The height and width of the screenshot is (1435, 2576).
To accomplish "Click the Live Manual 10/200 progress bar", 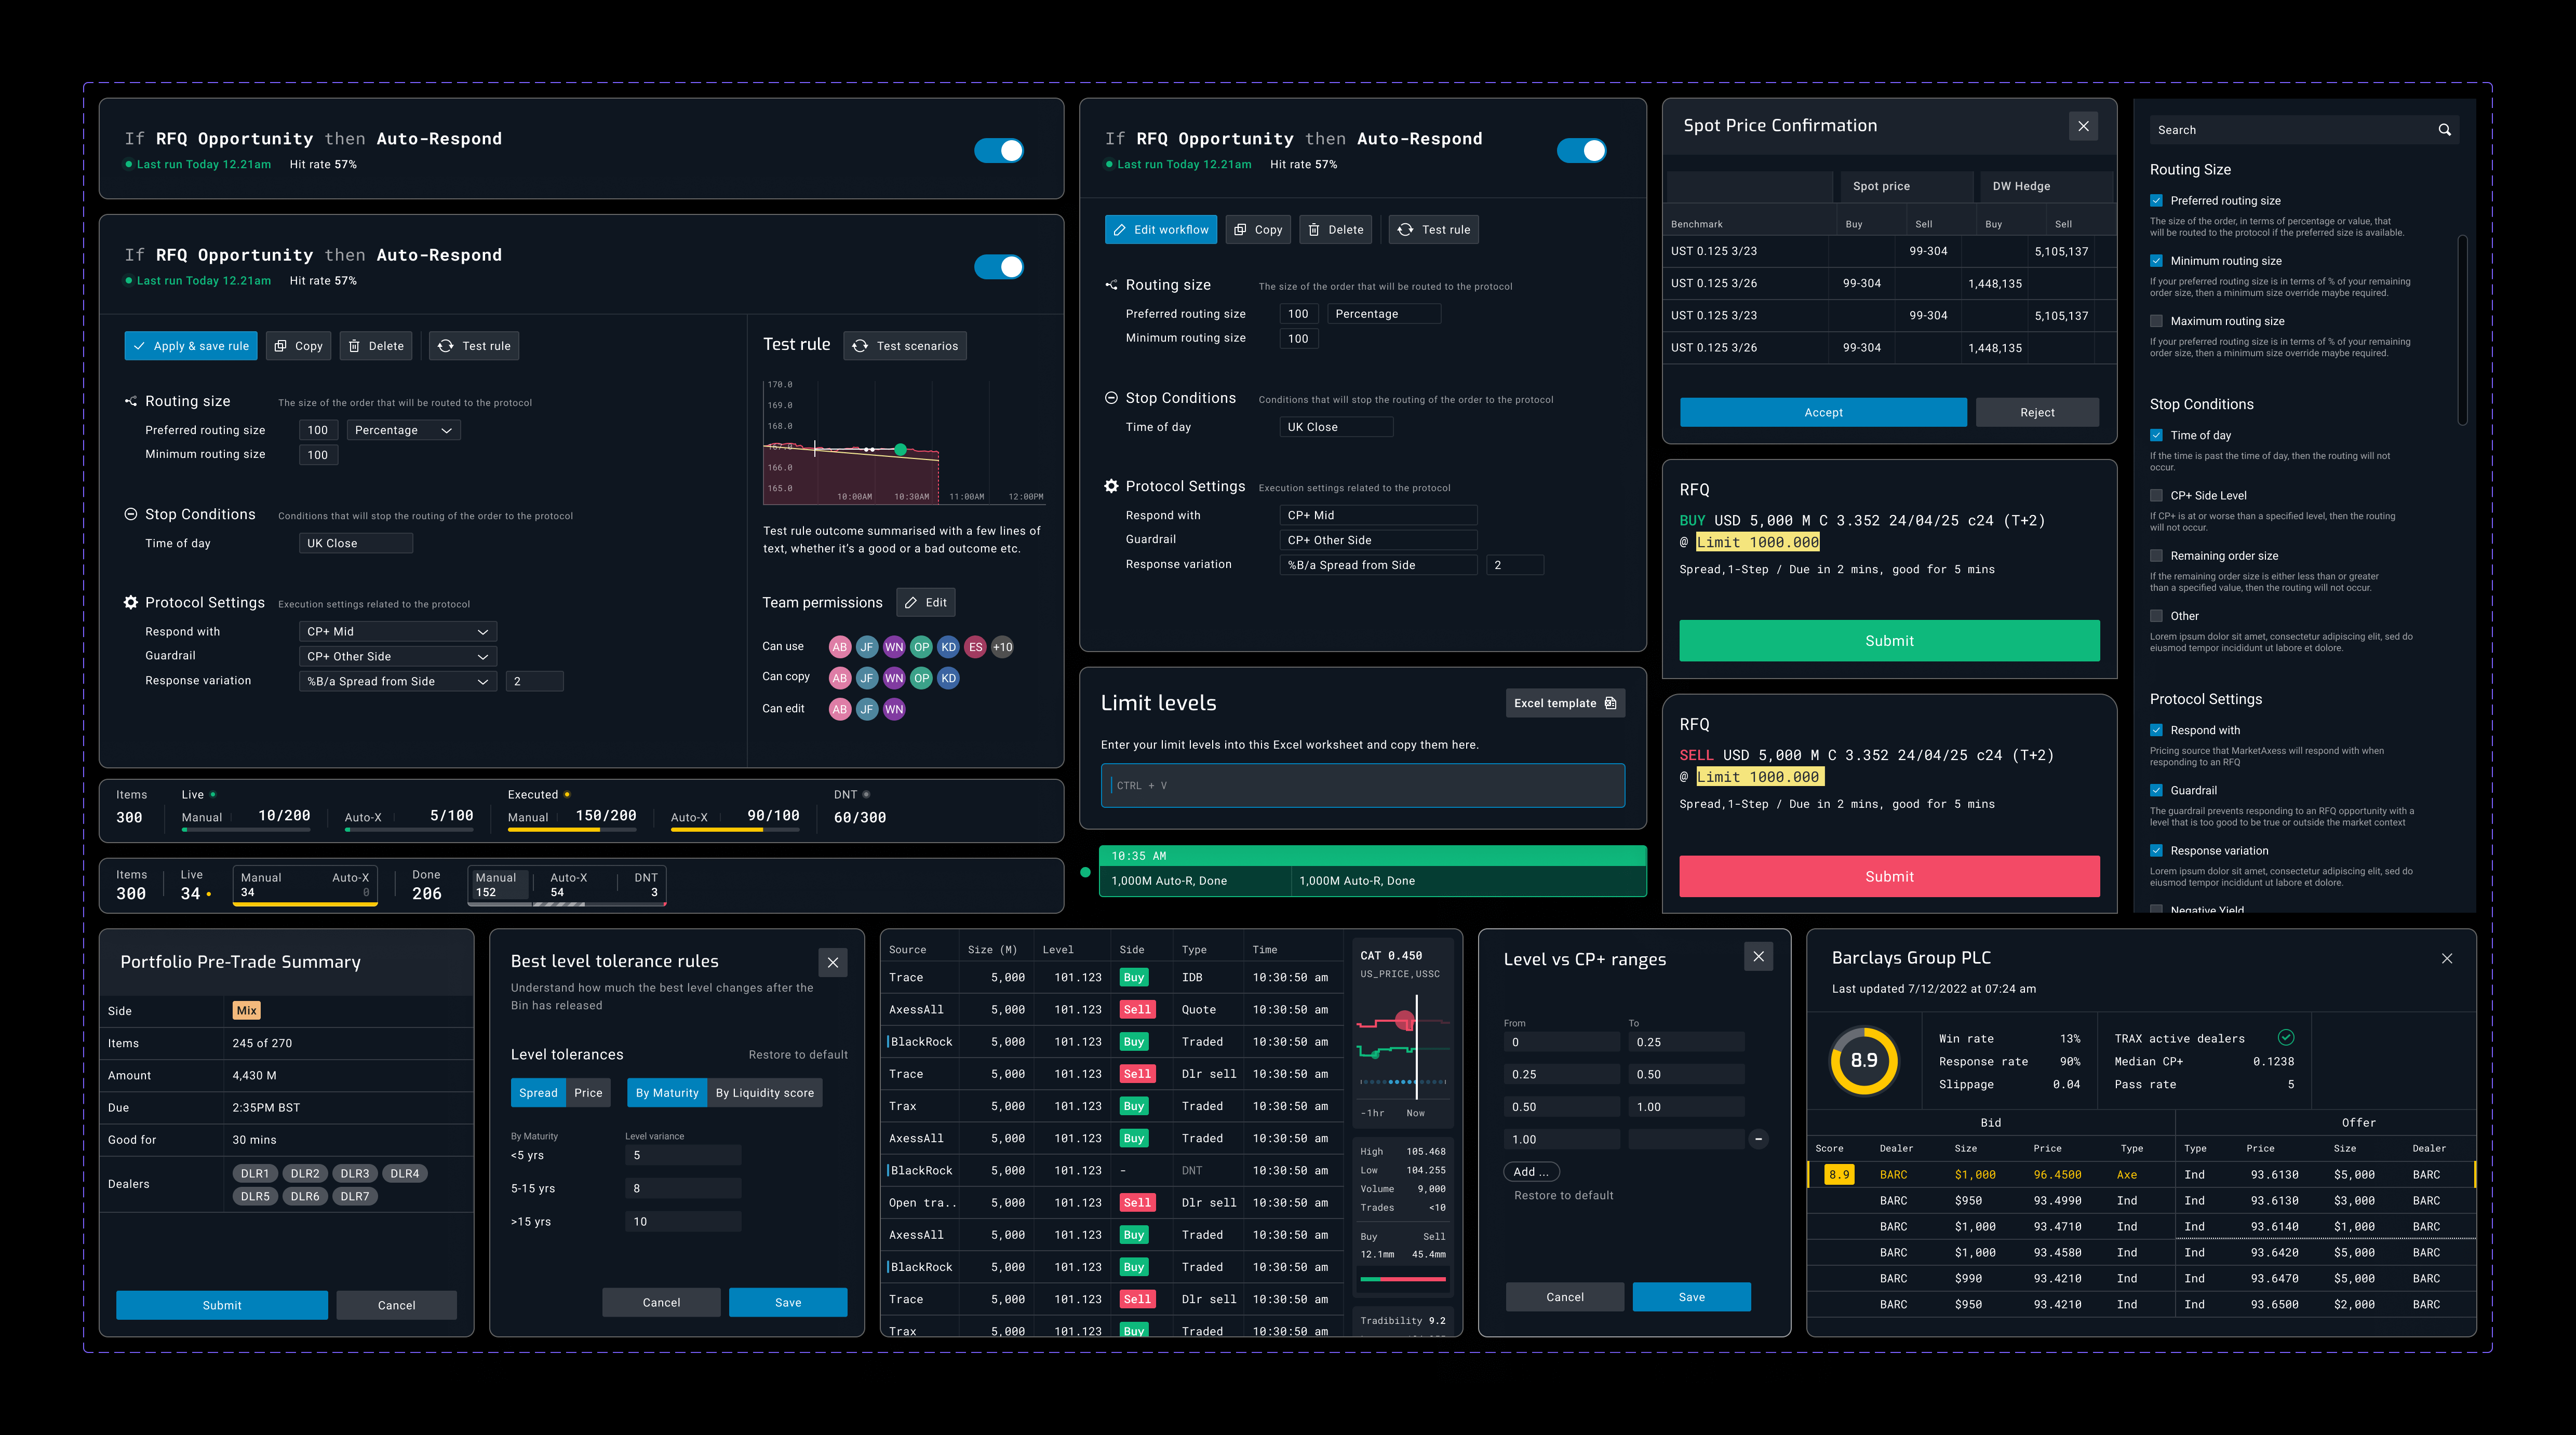I will tap(246, 830).
